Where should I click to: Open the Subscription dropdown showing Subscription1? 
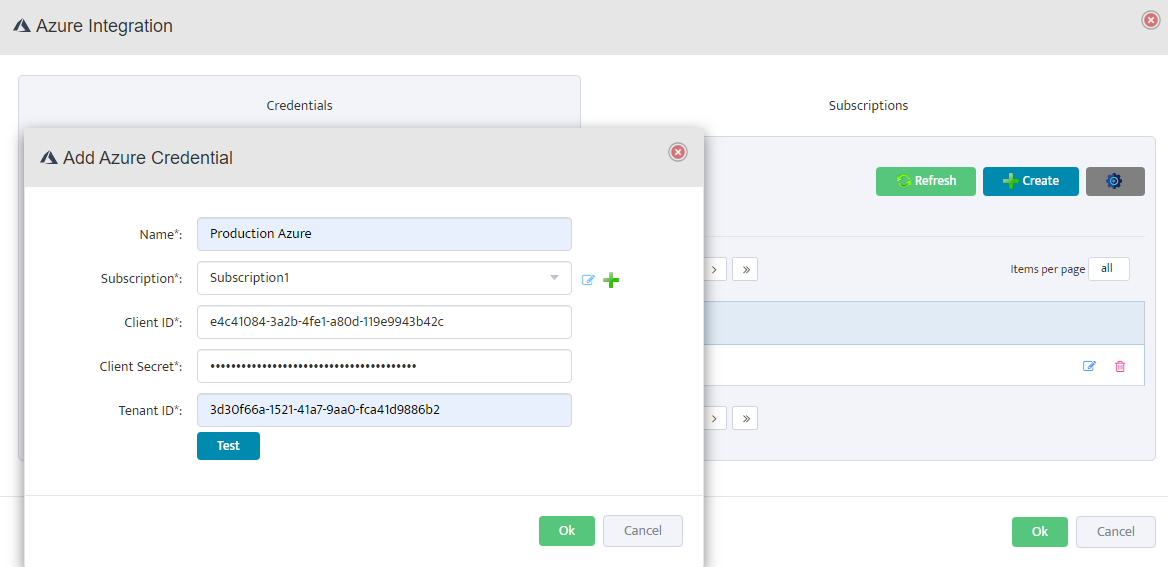click(x=384, y=278)
